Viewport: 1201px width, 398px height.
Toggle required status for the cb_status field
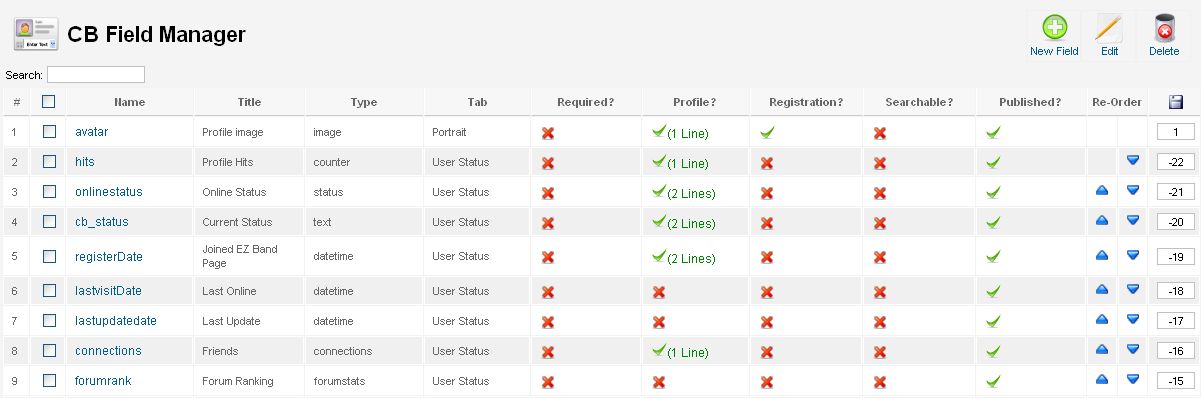(548, 222)
